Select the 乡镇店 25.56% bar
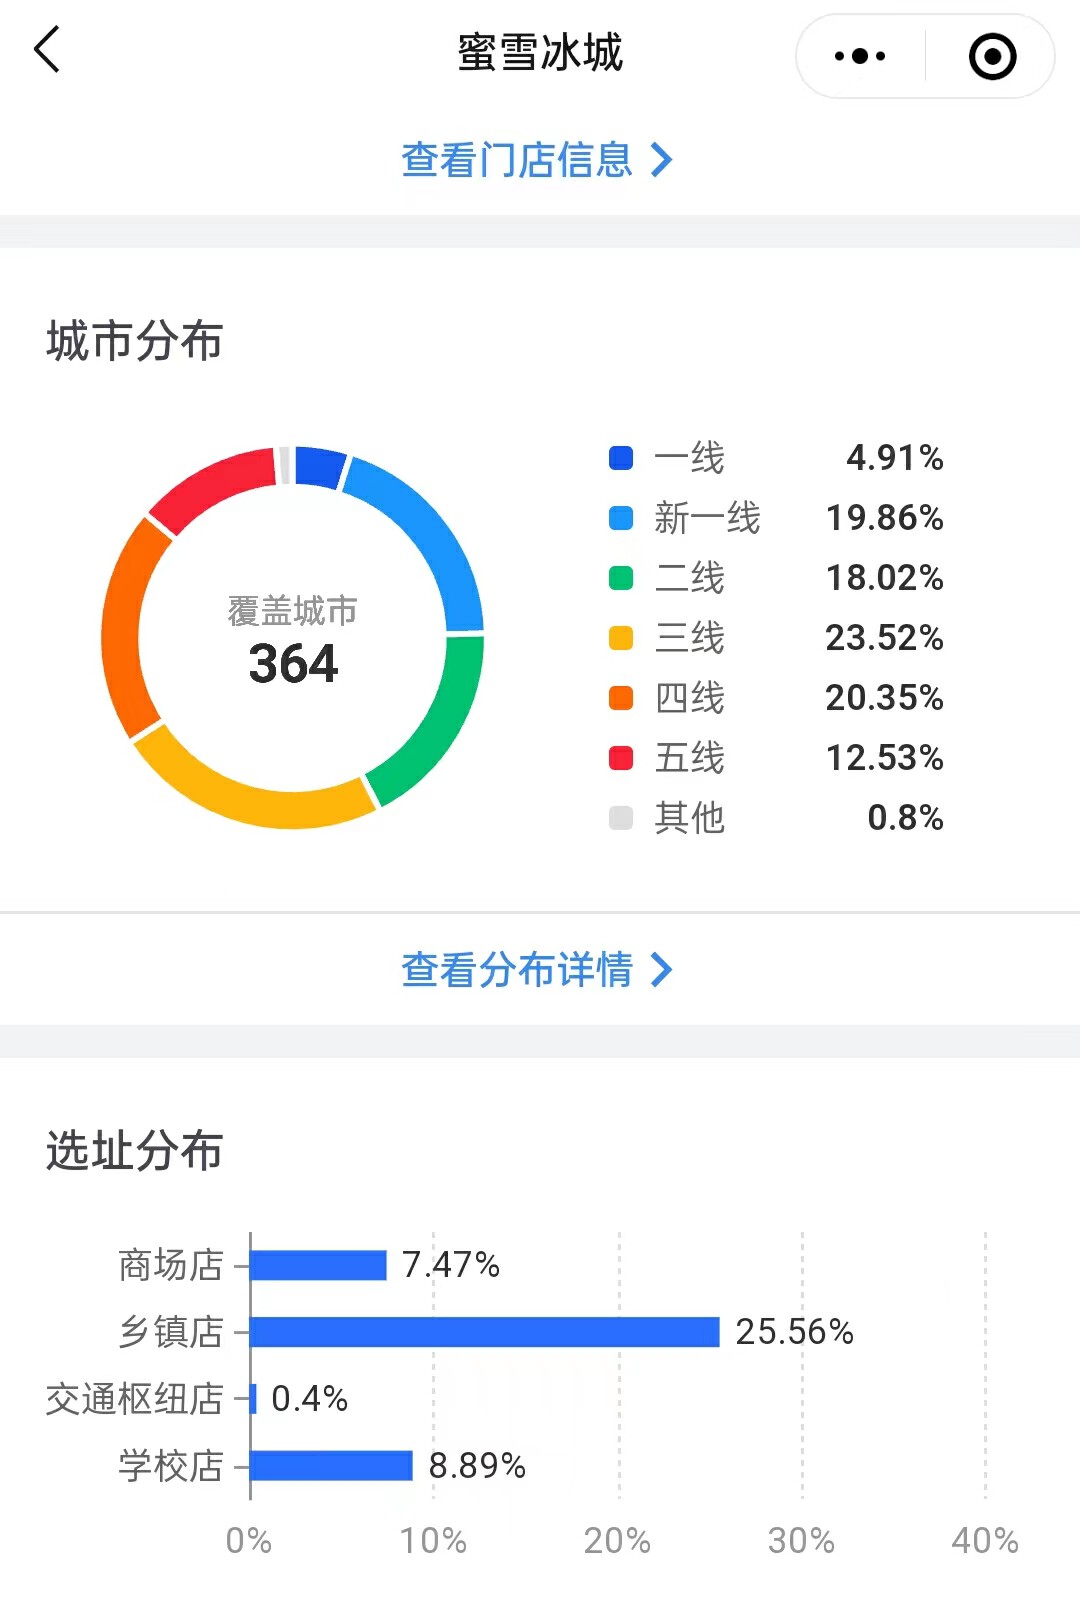 point(484,1332)
